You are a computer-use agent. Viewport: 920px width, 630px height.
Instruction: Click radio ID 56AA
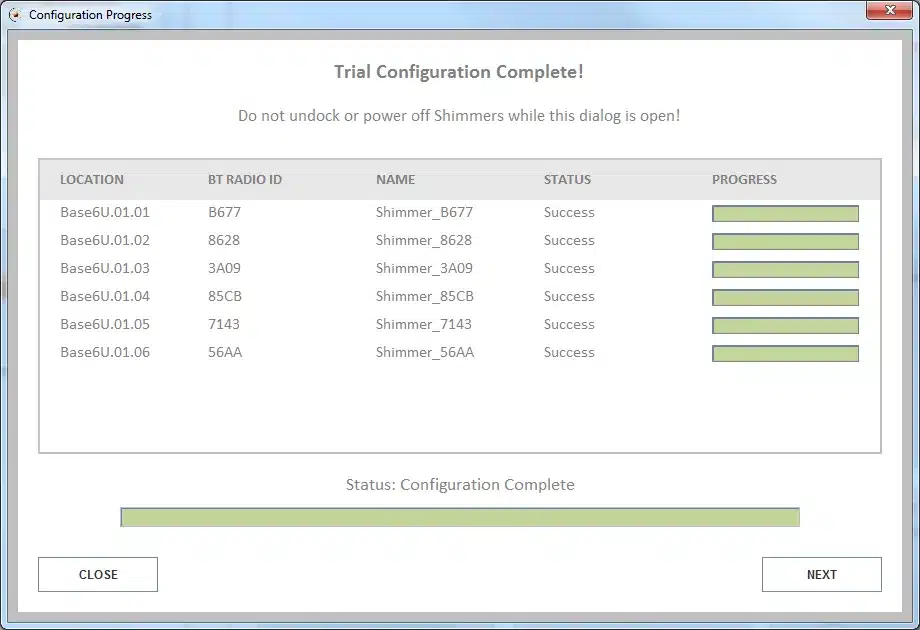click(x=225, y=352)
